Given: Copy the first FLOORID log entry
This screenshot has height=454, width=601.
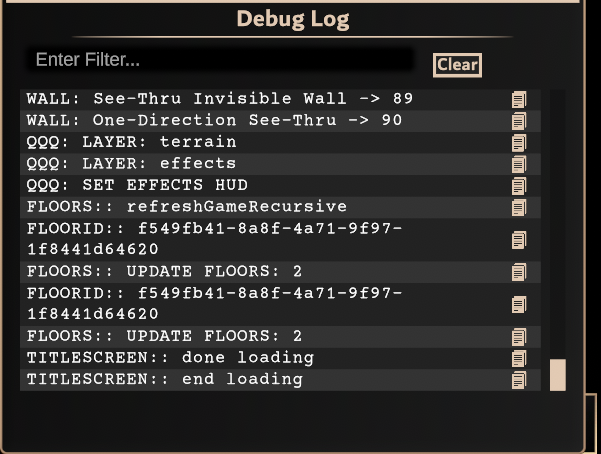Looking at the screenshot, I should (519, 240).
